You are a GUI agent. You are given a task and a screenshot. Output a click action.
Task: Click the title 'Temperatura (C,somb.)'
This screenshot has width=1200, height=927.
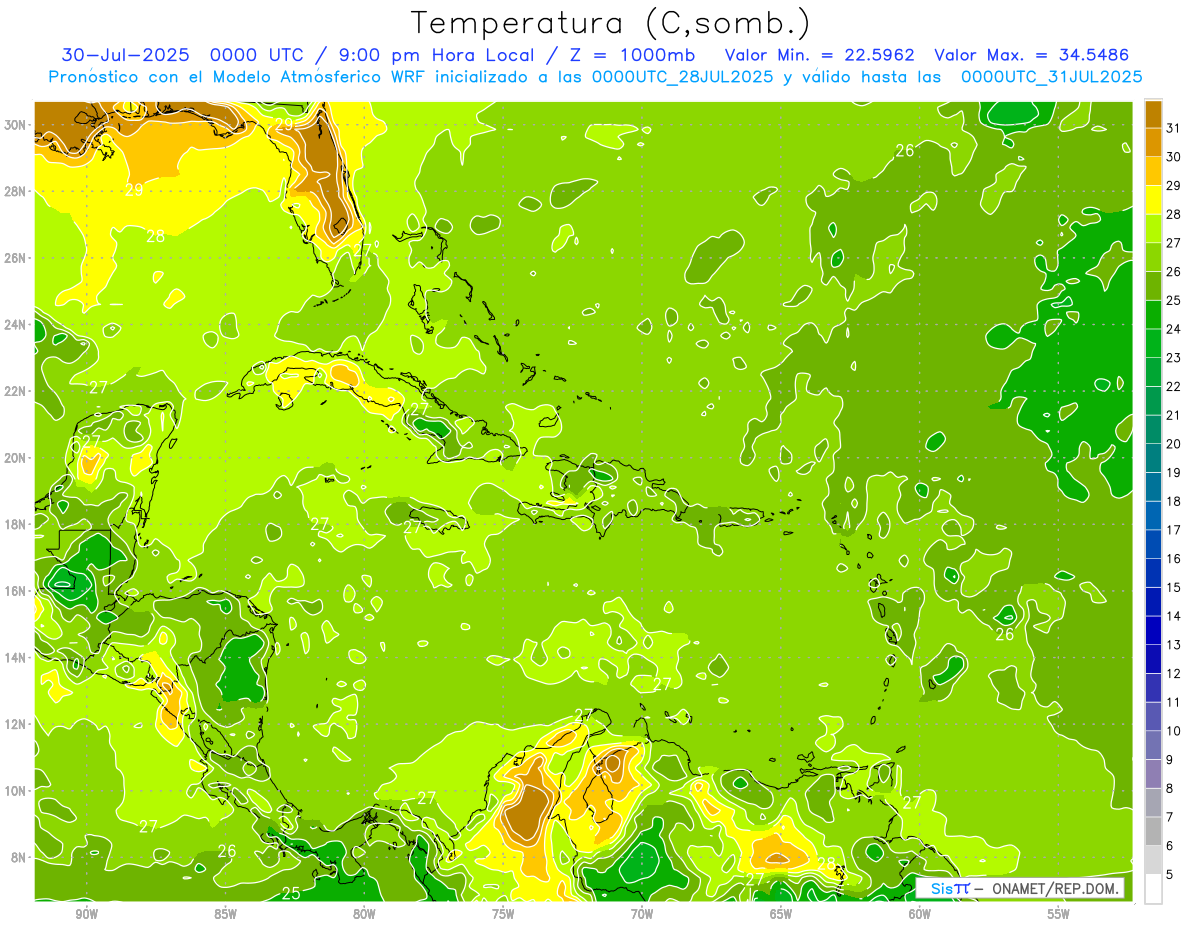click(x=611, y=23)
